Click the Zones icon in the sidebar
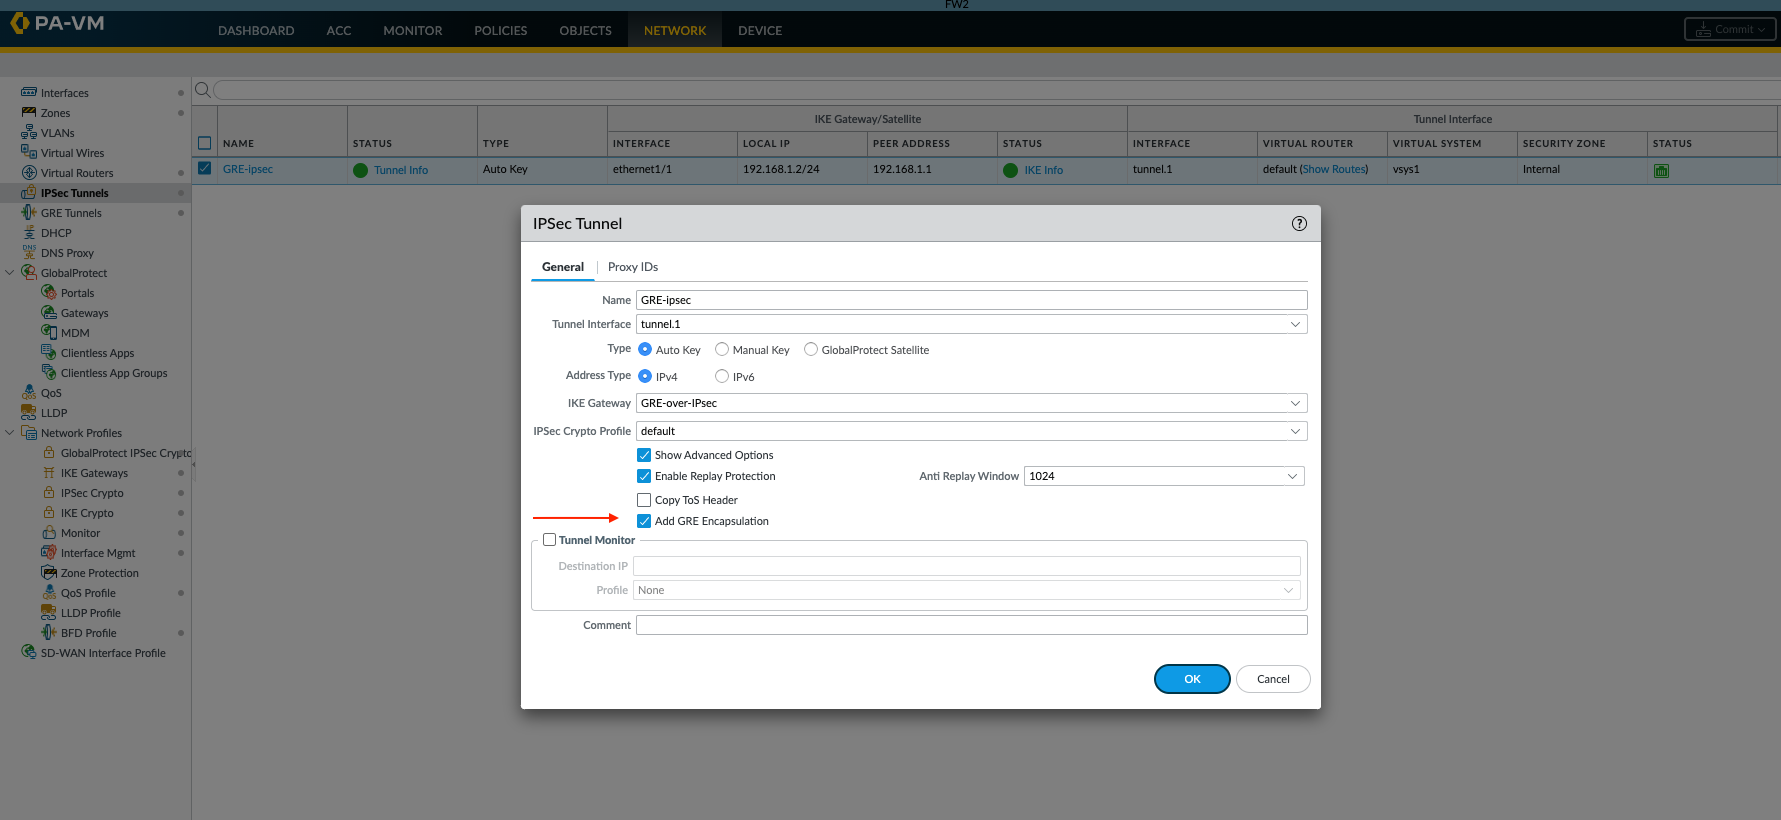 (29, 112)
